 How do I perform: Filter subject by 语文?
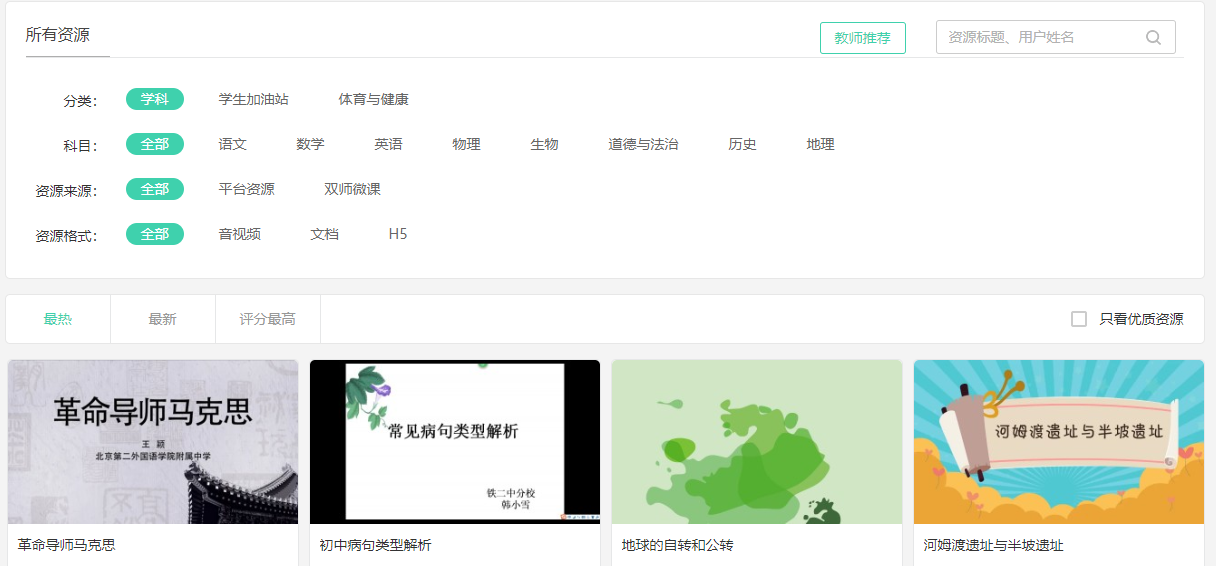(233, 144)
